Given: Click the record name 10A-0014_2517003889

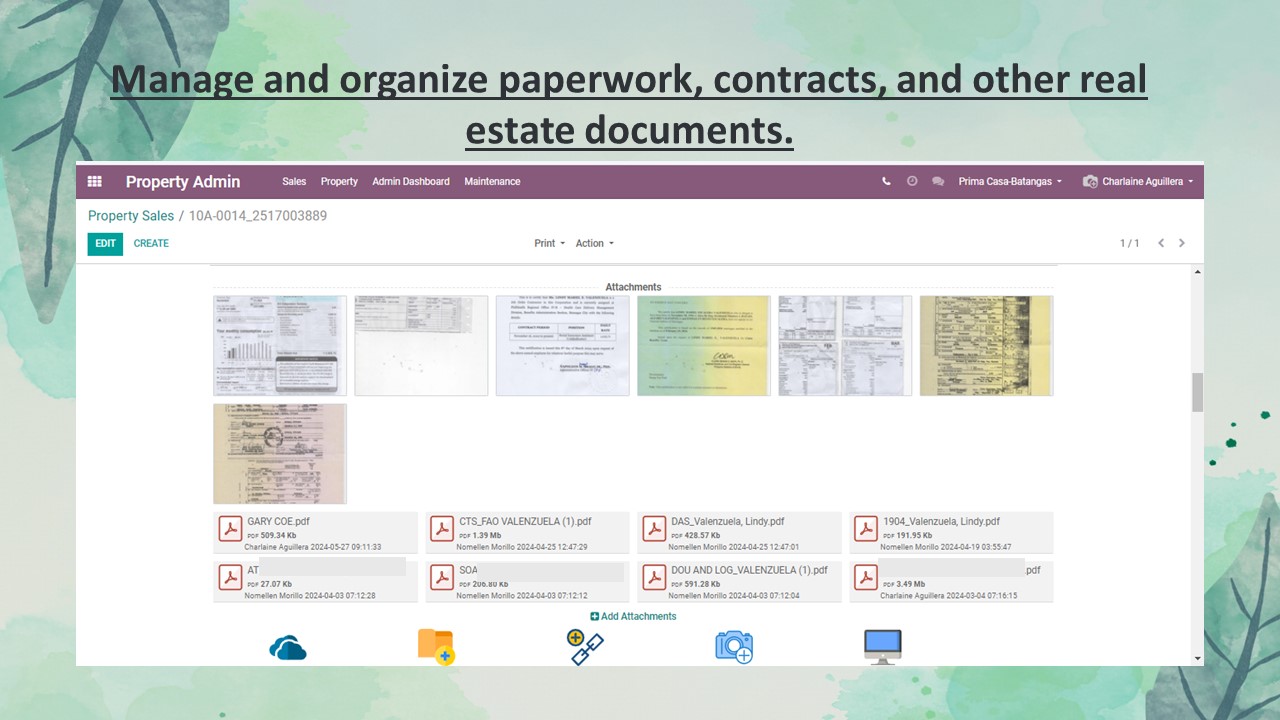Looking at the screenshot, I should [258, 216].
